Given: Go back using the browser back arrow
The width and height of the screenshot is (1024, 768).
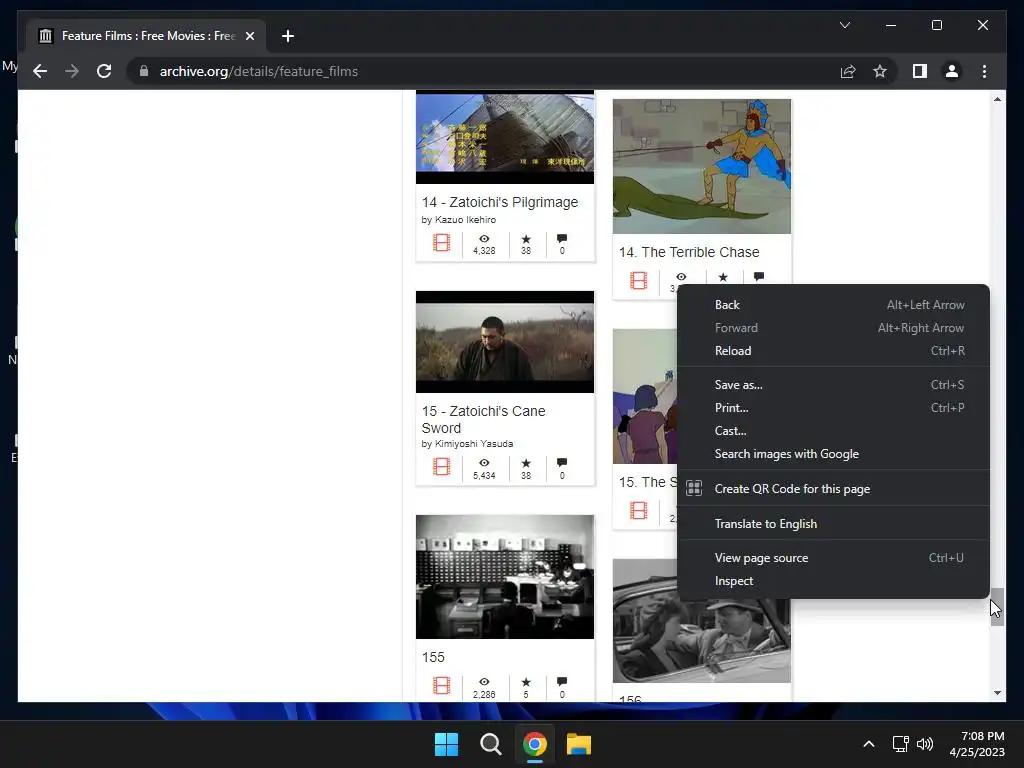Looking at the screenshot, I should pyautogui.click(x=40, y=71).
